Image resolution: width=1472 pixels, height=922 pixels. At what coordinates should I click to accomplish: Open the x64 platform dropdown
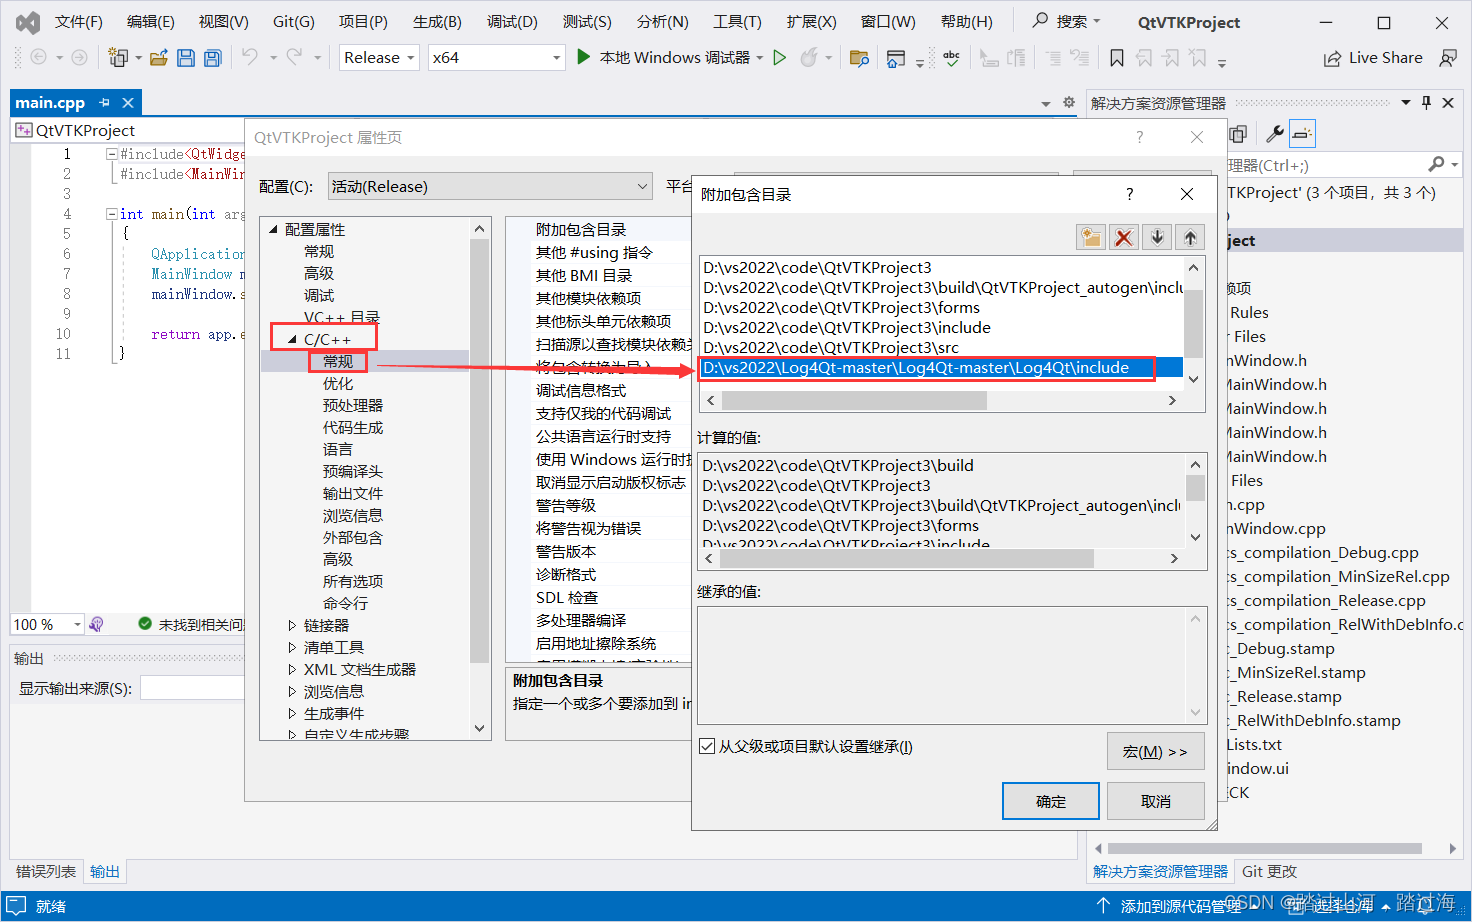(497, 58)
